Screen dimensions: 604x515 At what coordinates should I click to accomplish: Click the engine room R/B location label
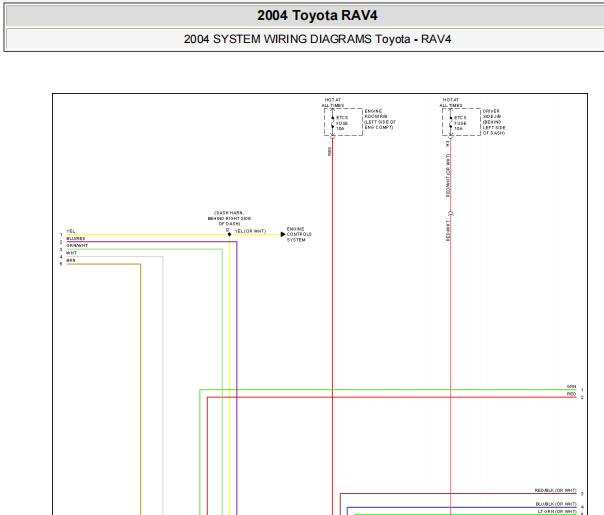click(380, 119)
